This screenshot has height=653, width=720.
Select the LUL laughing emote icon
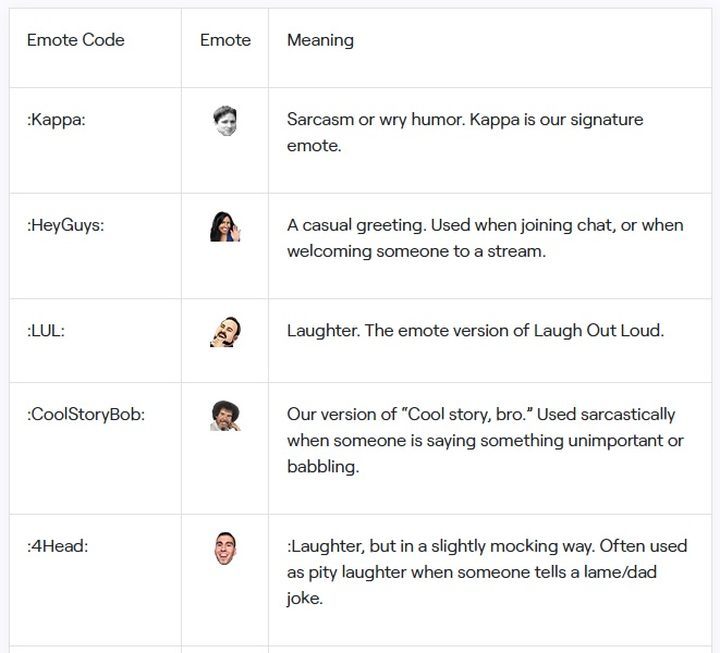225,331
